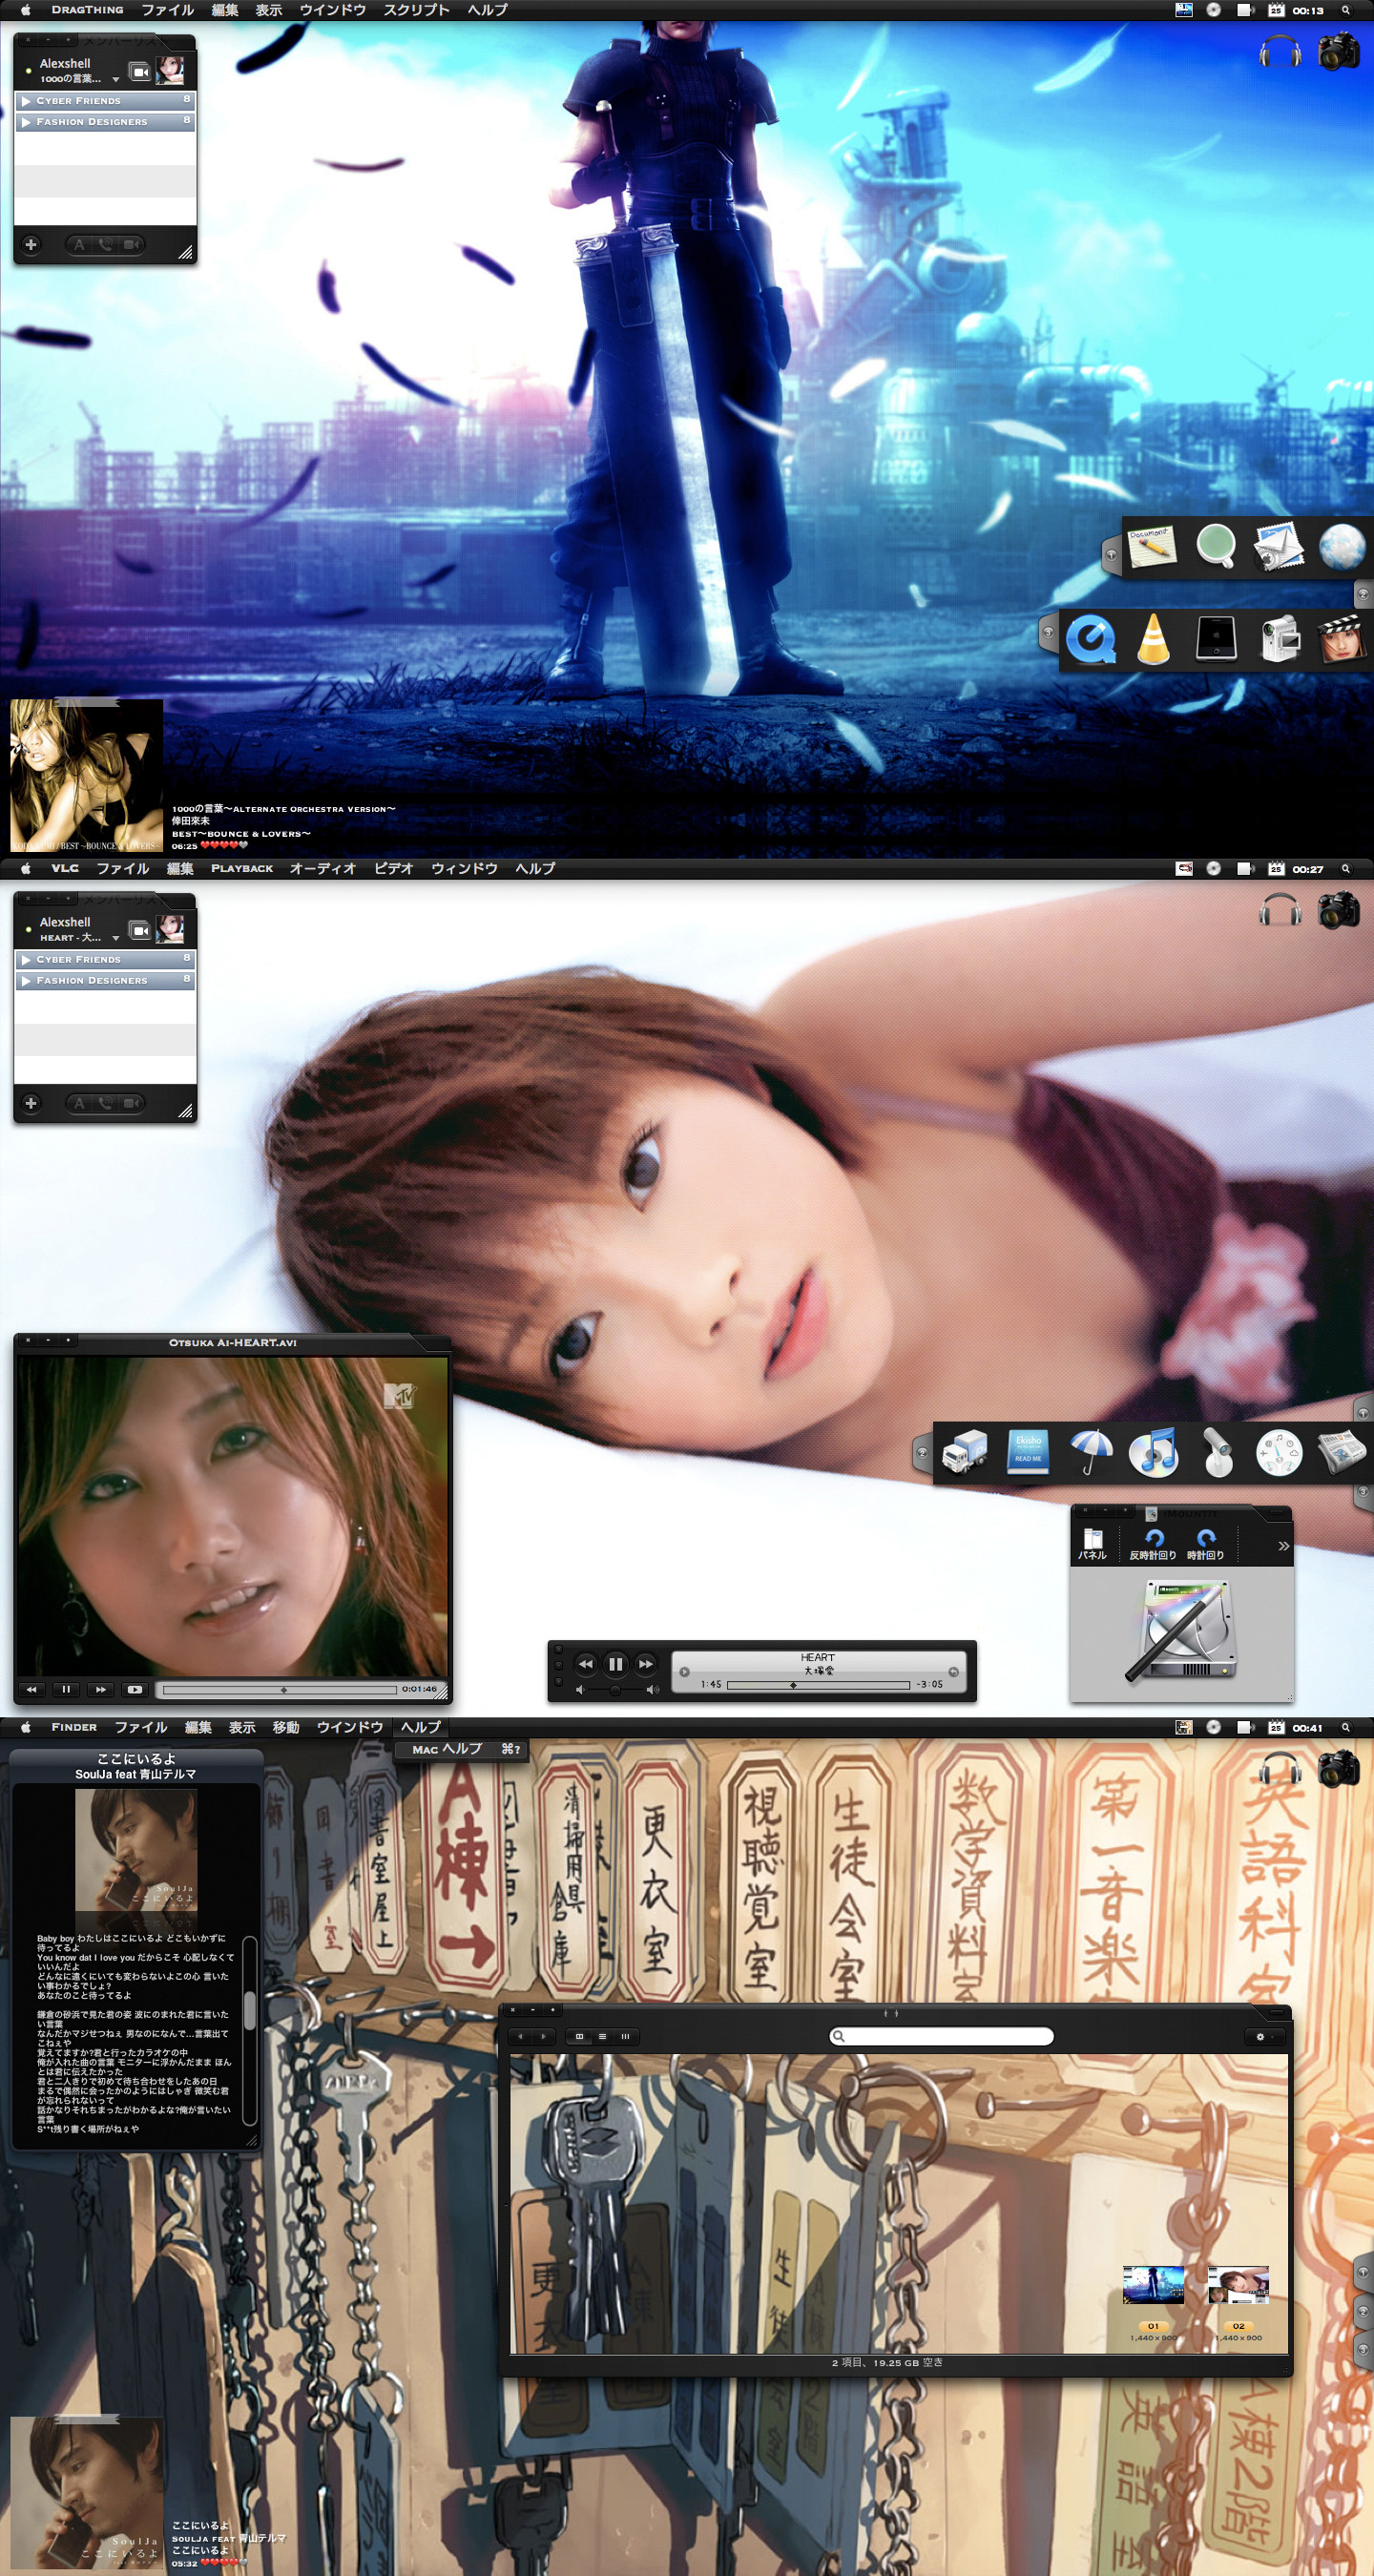Click the 時計回り rotate icon in iMountIt
Viewport: 1374px width, 2576px height.
tap(1206, 1544)
